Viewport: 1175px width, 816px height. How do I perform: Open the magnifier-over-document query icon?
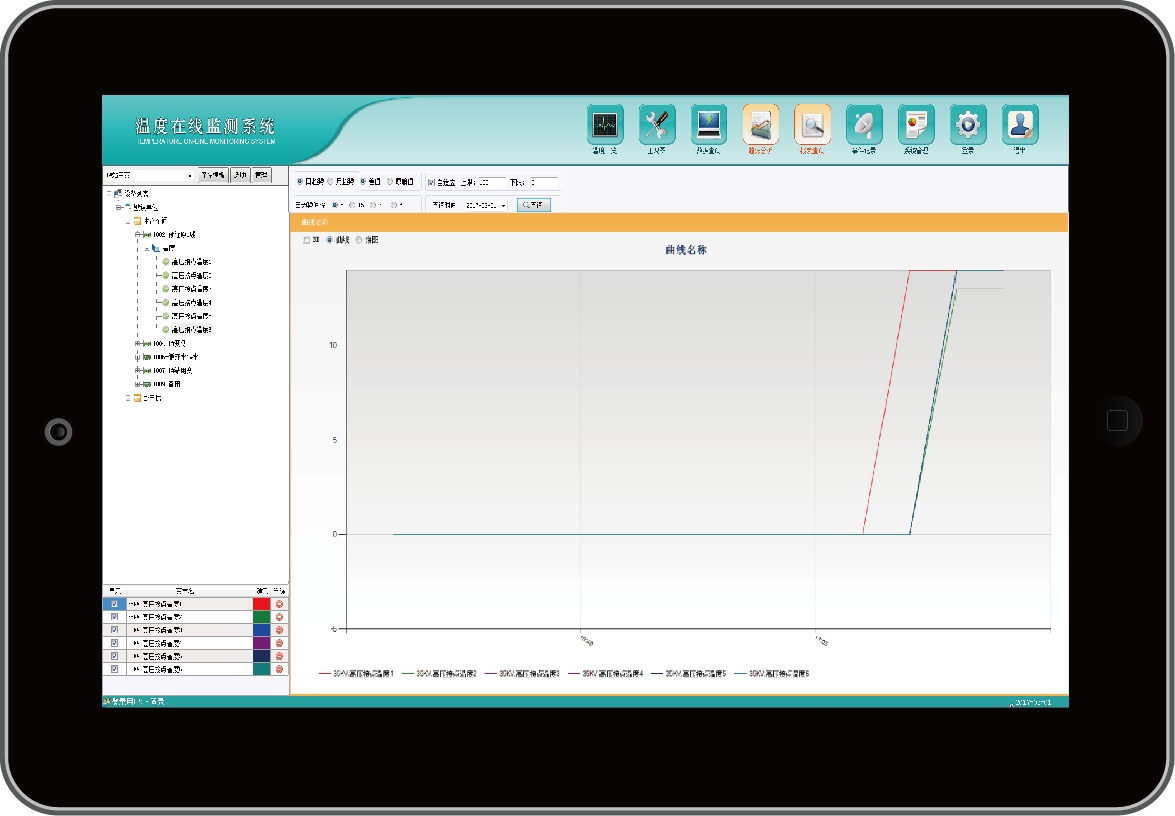812,124
